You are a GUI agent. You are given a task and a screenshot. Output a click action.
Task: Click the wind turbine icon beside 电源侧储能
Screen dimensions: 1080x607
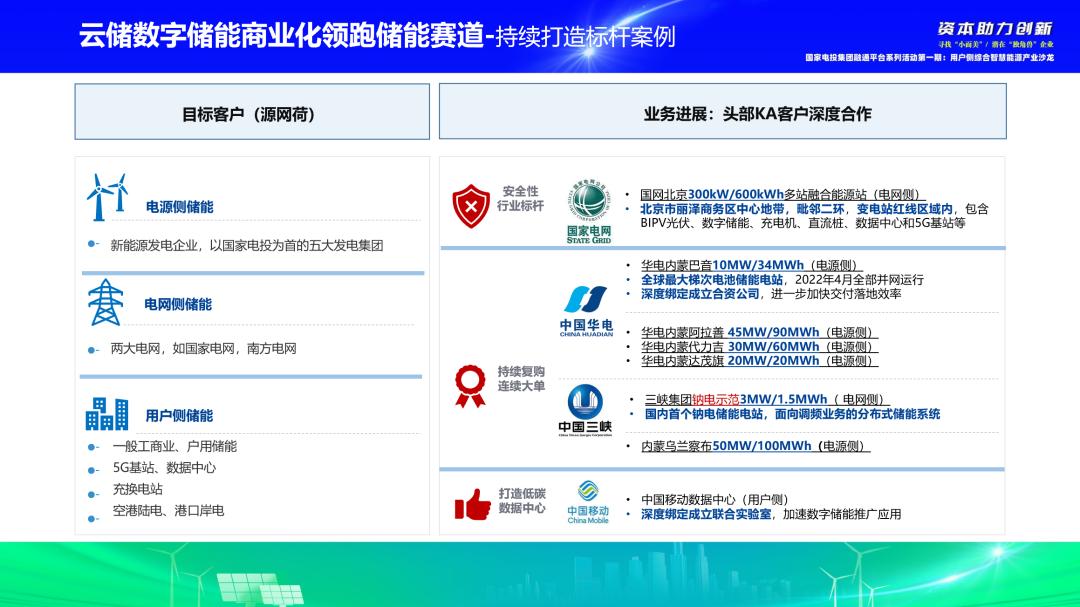[x=107, y=197]
